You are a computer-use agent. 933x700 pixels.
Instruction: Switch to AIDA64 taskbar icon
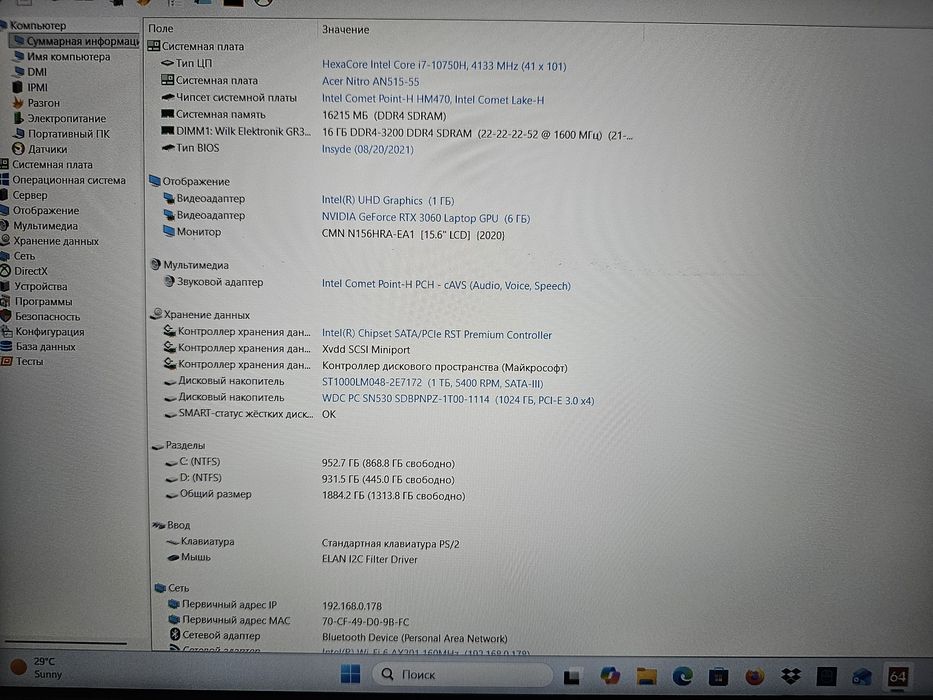[897, 676]
